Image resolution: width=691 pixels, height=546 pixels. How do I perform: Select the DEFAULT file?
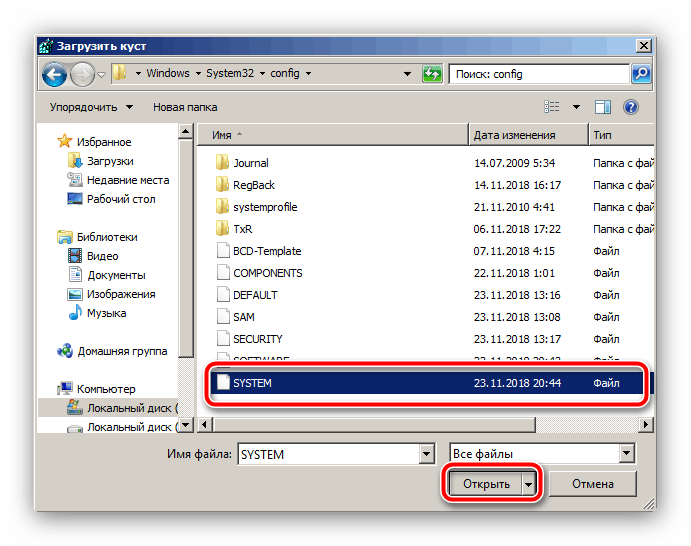pos(256,295)
